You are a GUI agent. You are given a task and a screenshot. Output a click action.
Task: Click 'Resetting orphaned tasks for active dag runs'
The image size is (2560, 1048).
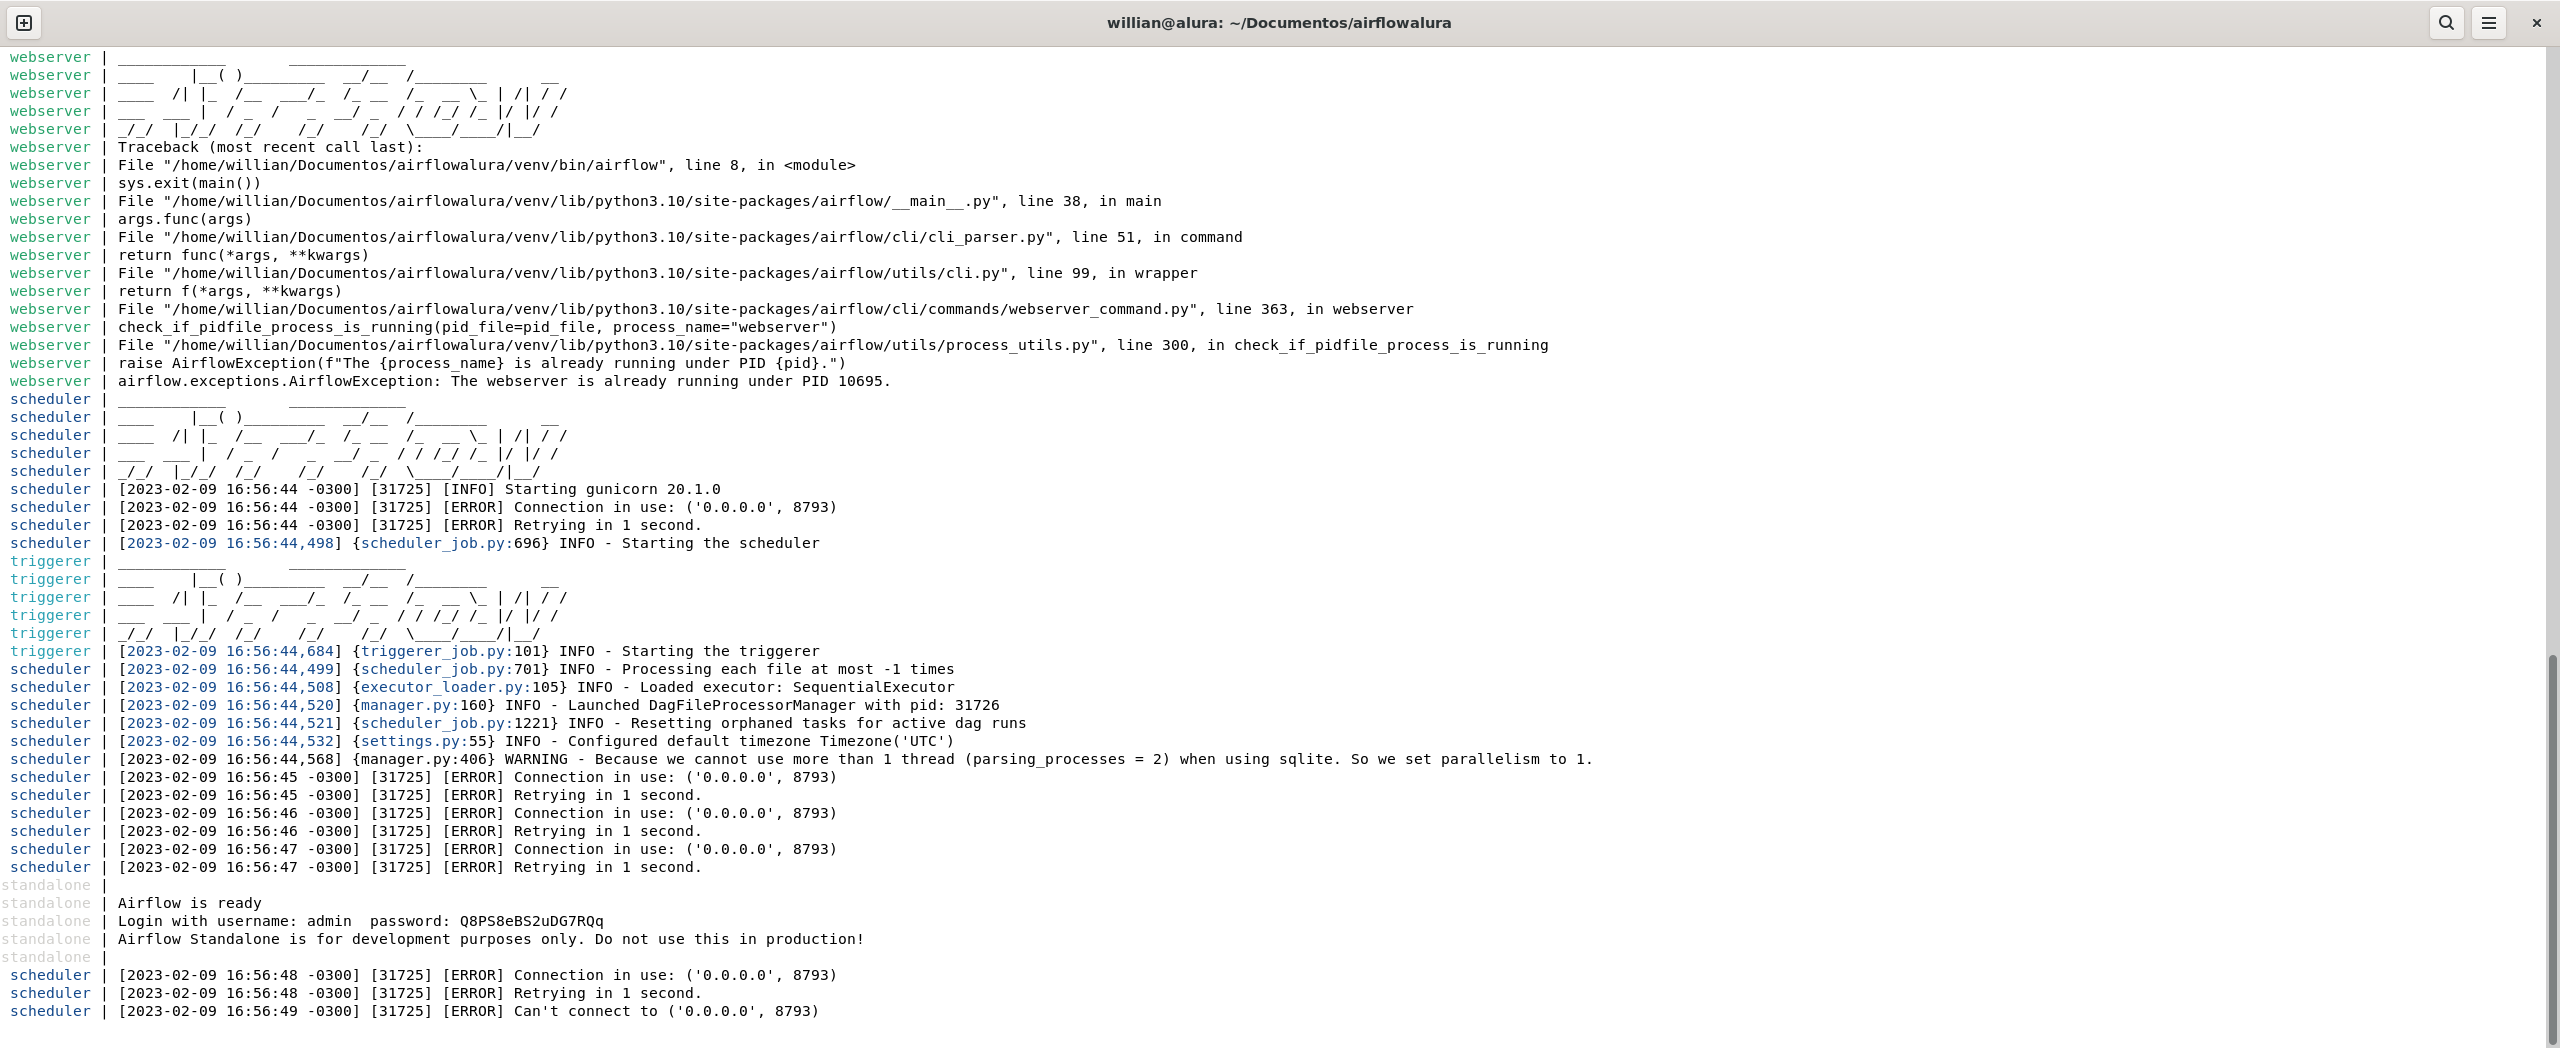[829, 723]
